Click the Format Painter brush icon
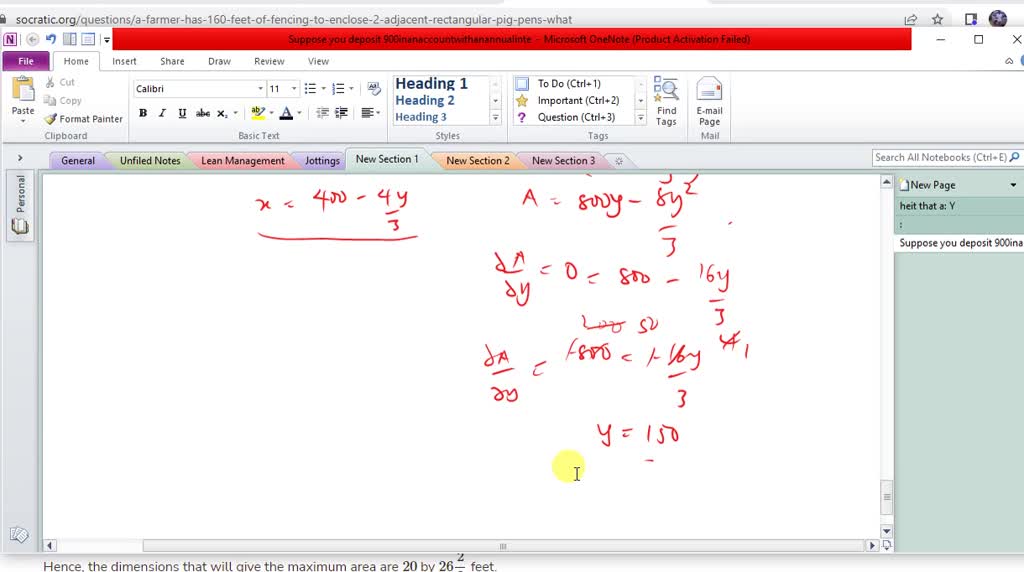The height and width of the screenshot is (572, 1024). click(52, 119)
